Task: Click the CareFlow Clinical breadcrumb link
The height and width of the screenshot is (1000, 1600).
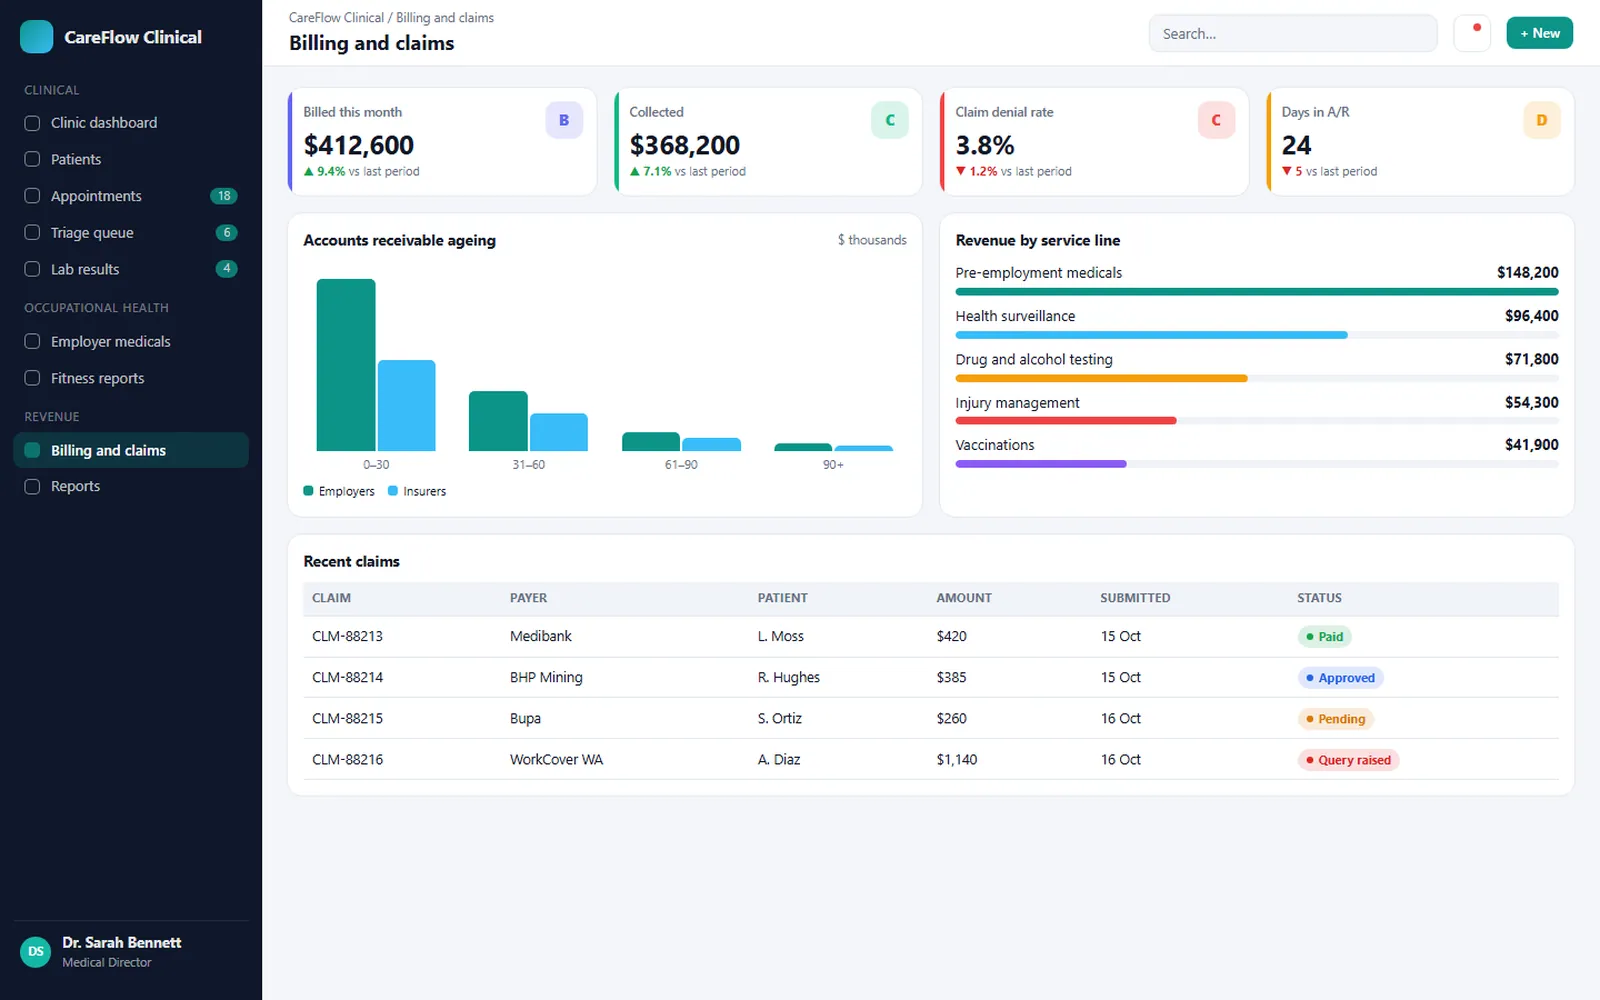Action: tap(336, 18)
